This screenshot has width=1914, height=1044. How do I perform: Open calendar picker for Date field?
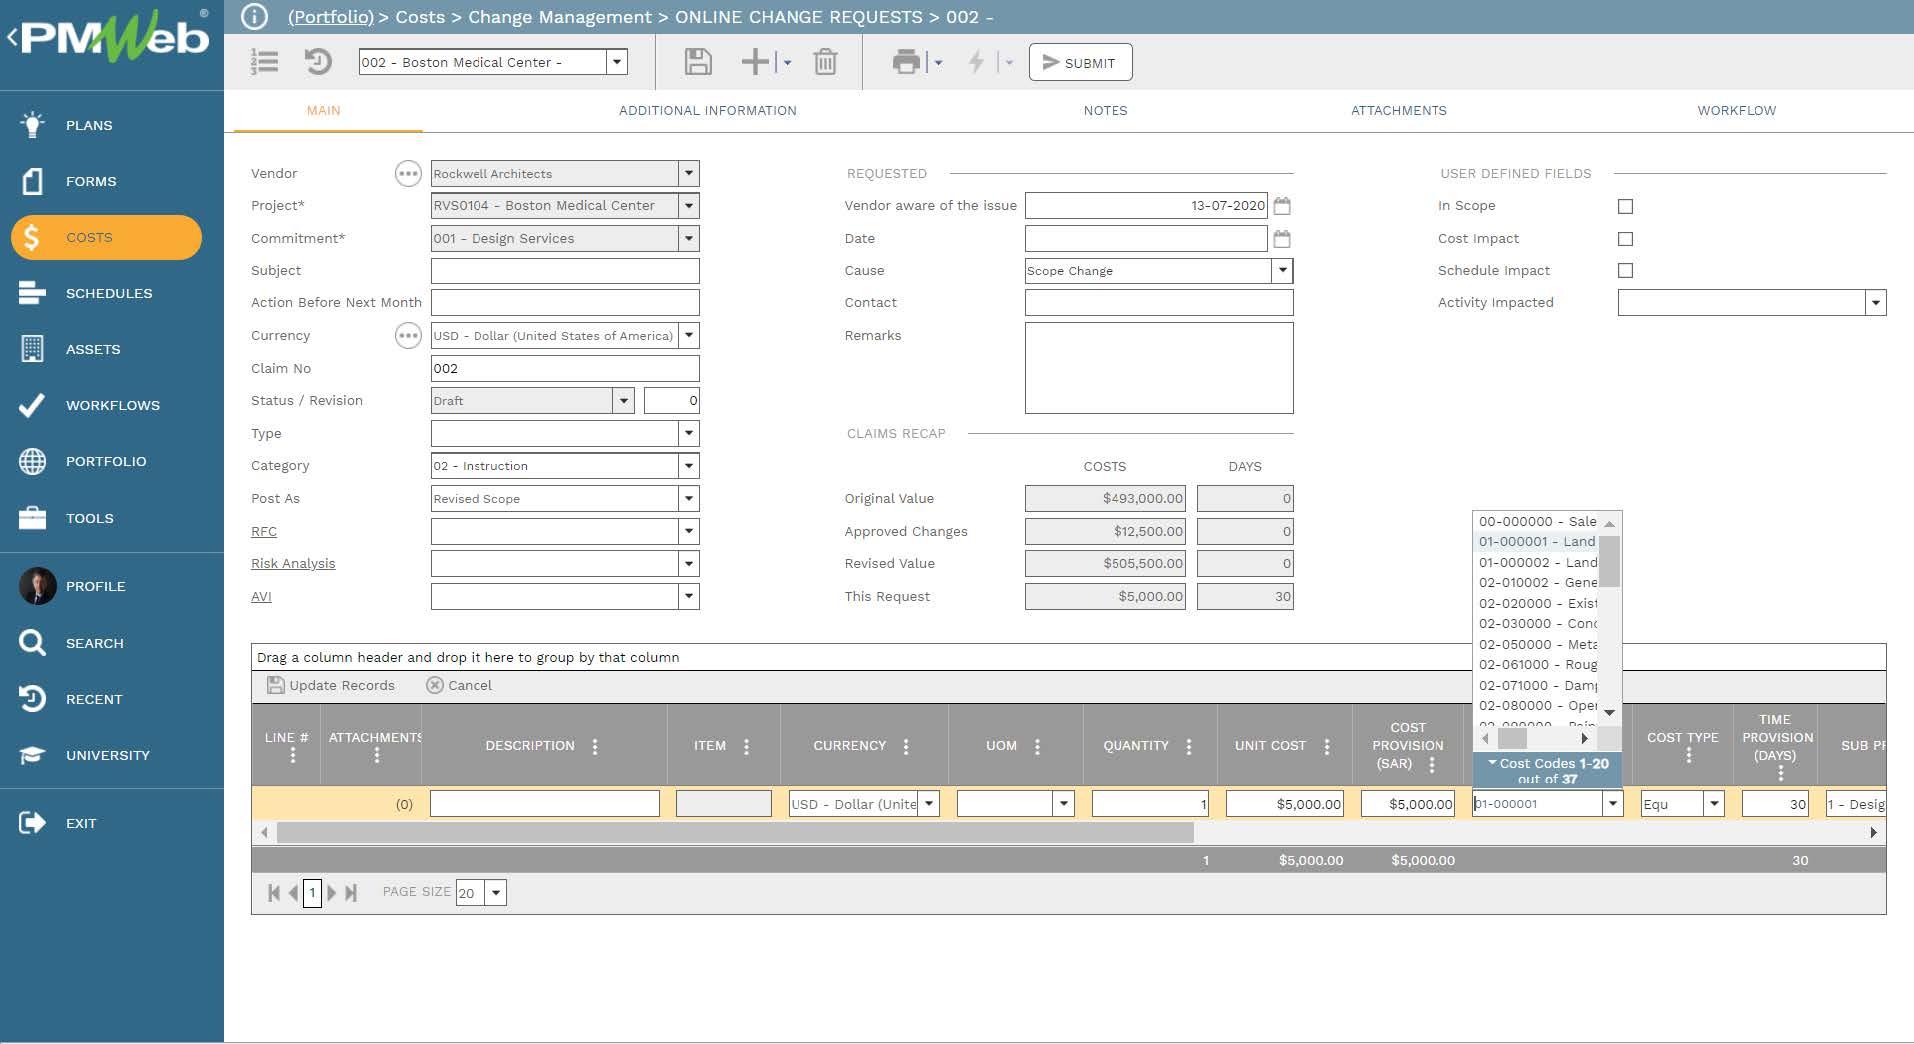1282,239
